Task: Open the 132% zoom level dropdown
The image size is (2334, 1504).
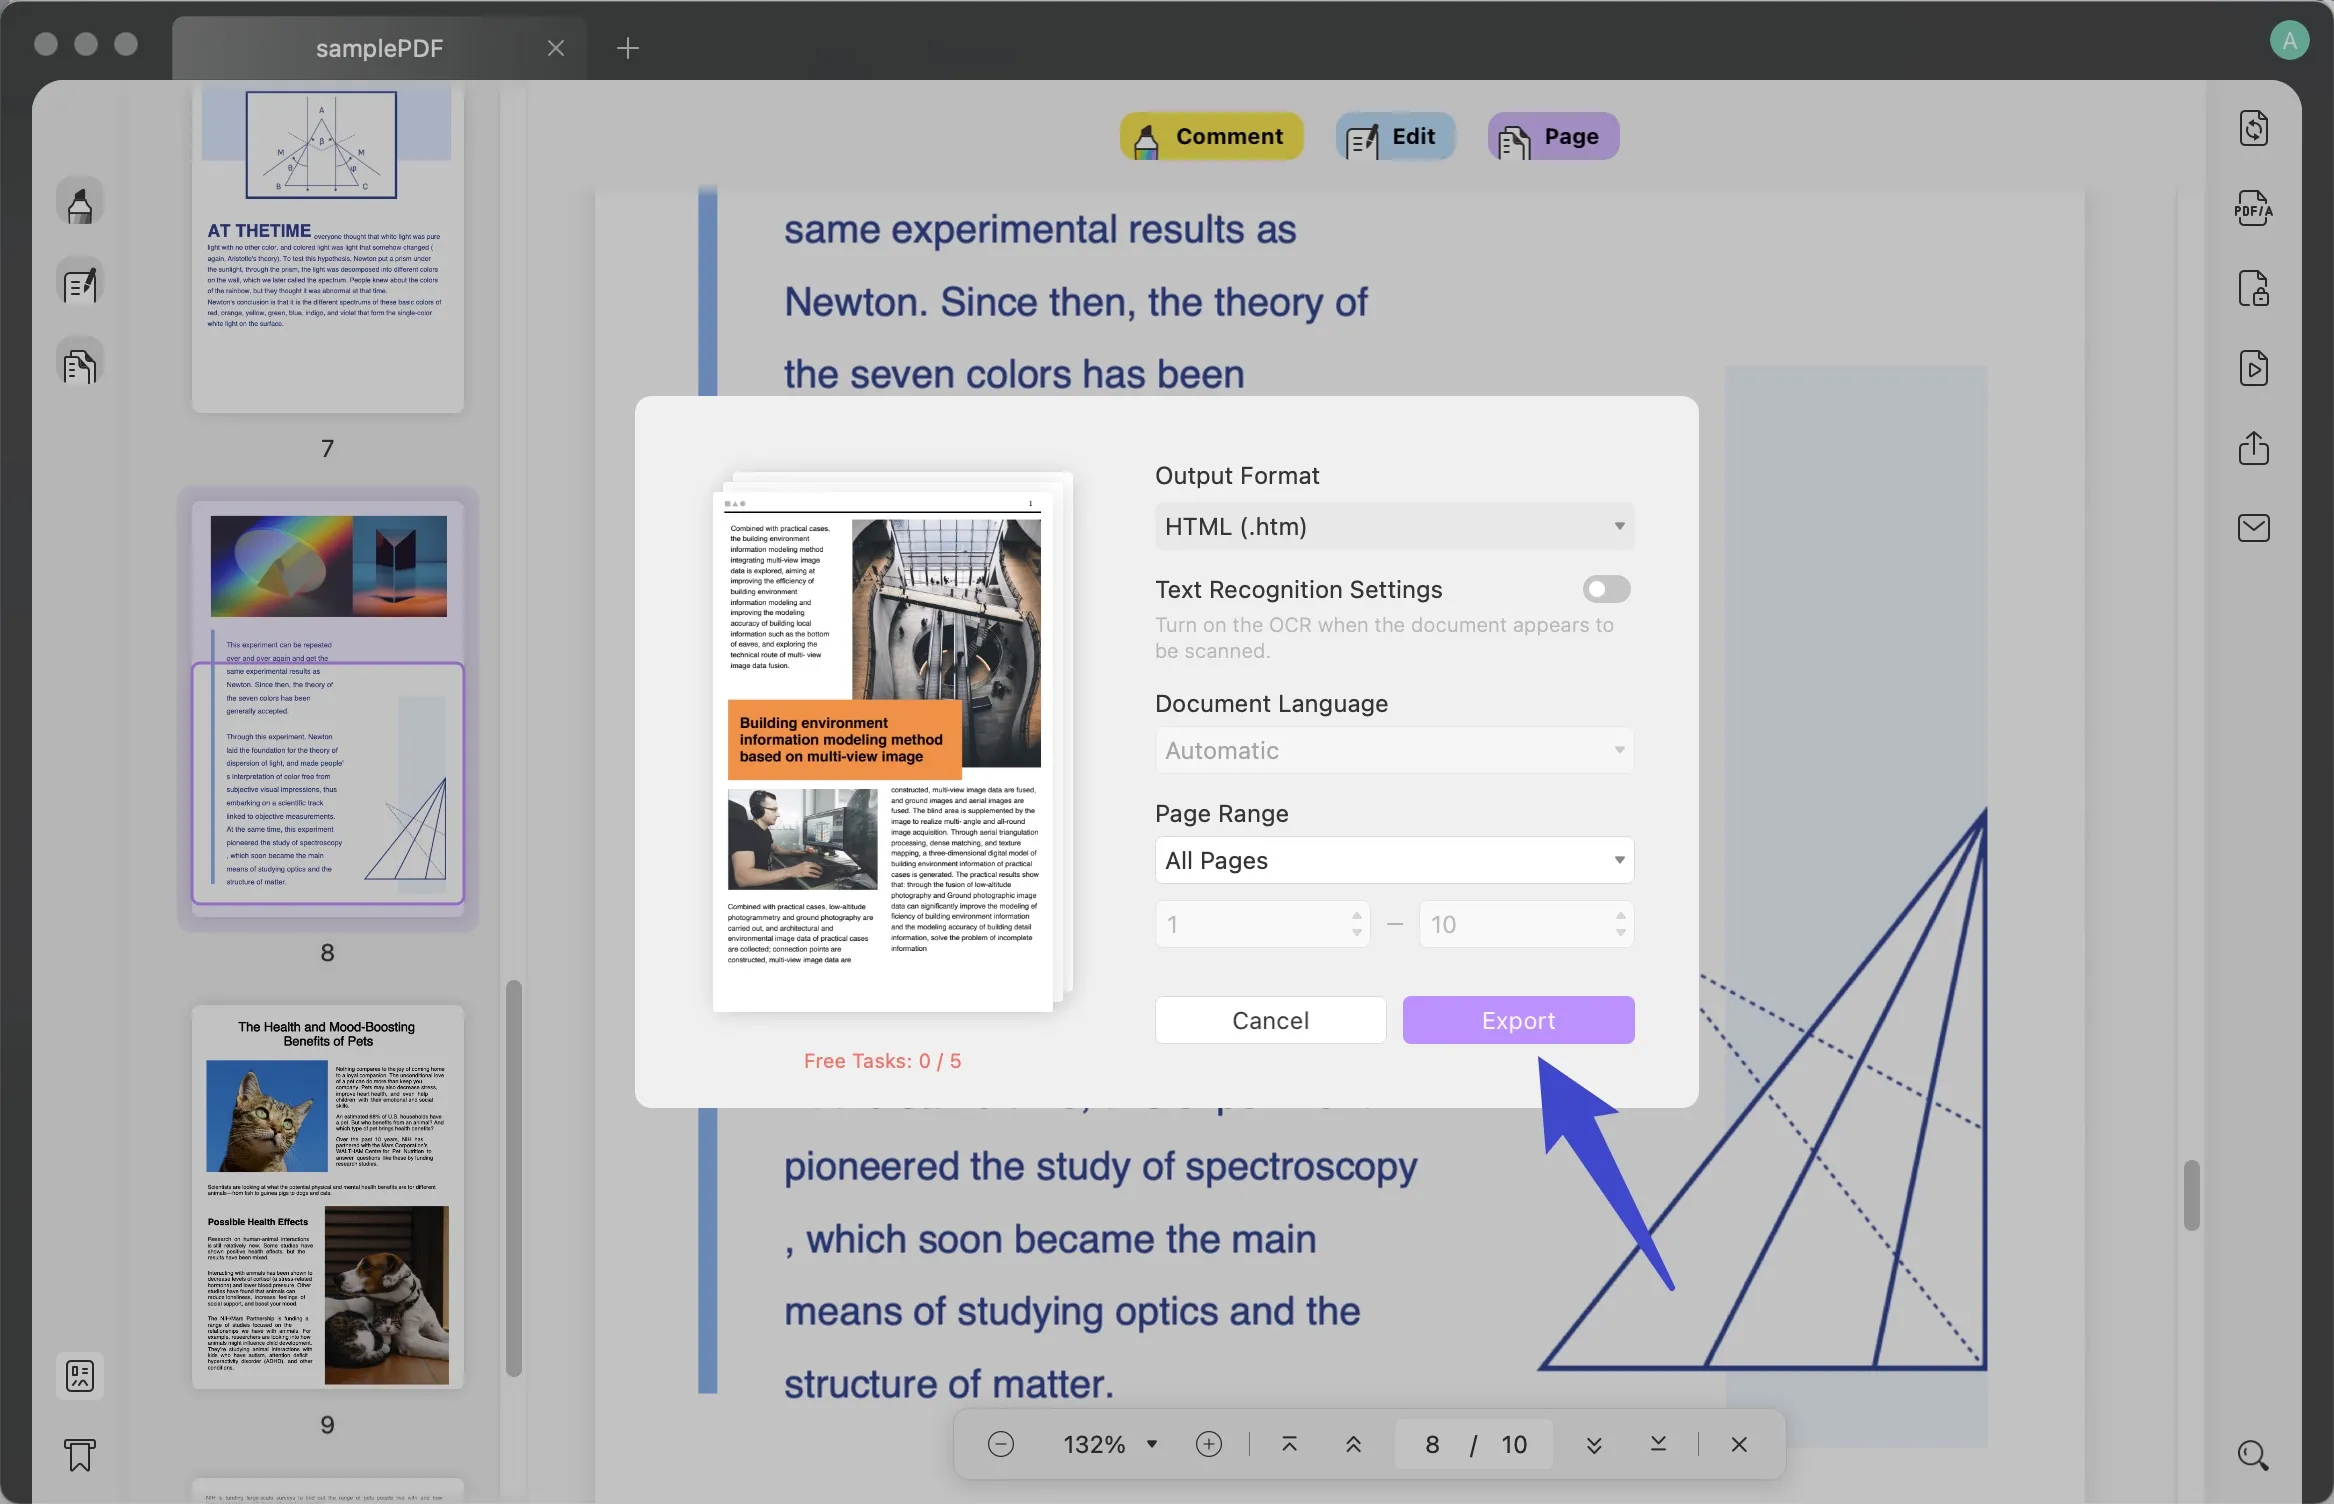Action: tap(1110, 1444)
